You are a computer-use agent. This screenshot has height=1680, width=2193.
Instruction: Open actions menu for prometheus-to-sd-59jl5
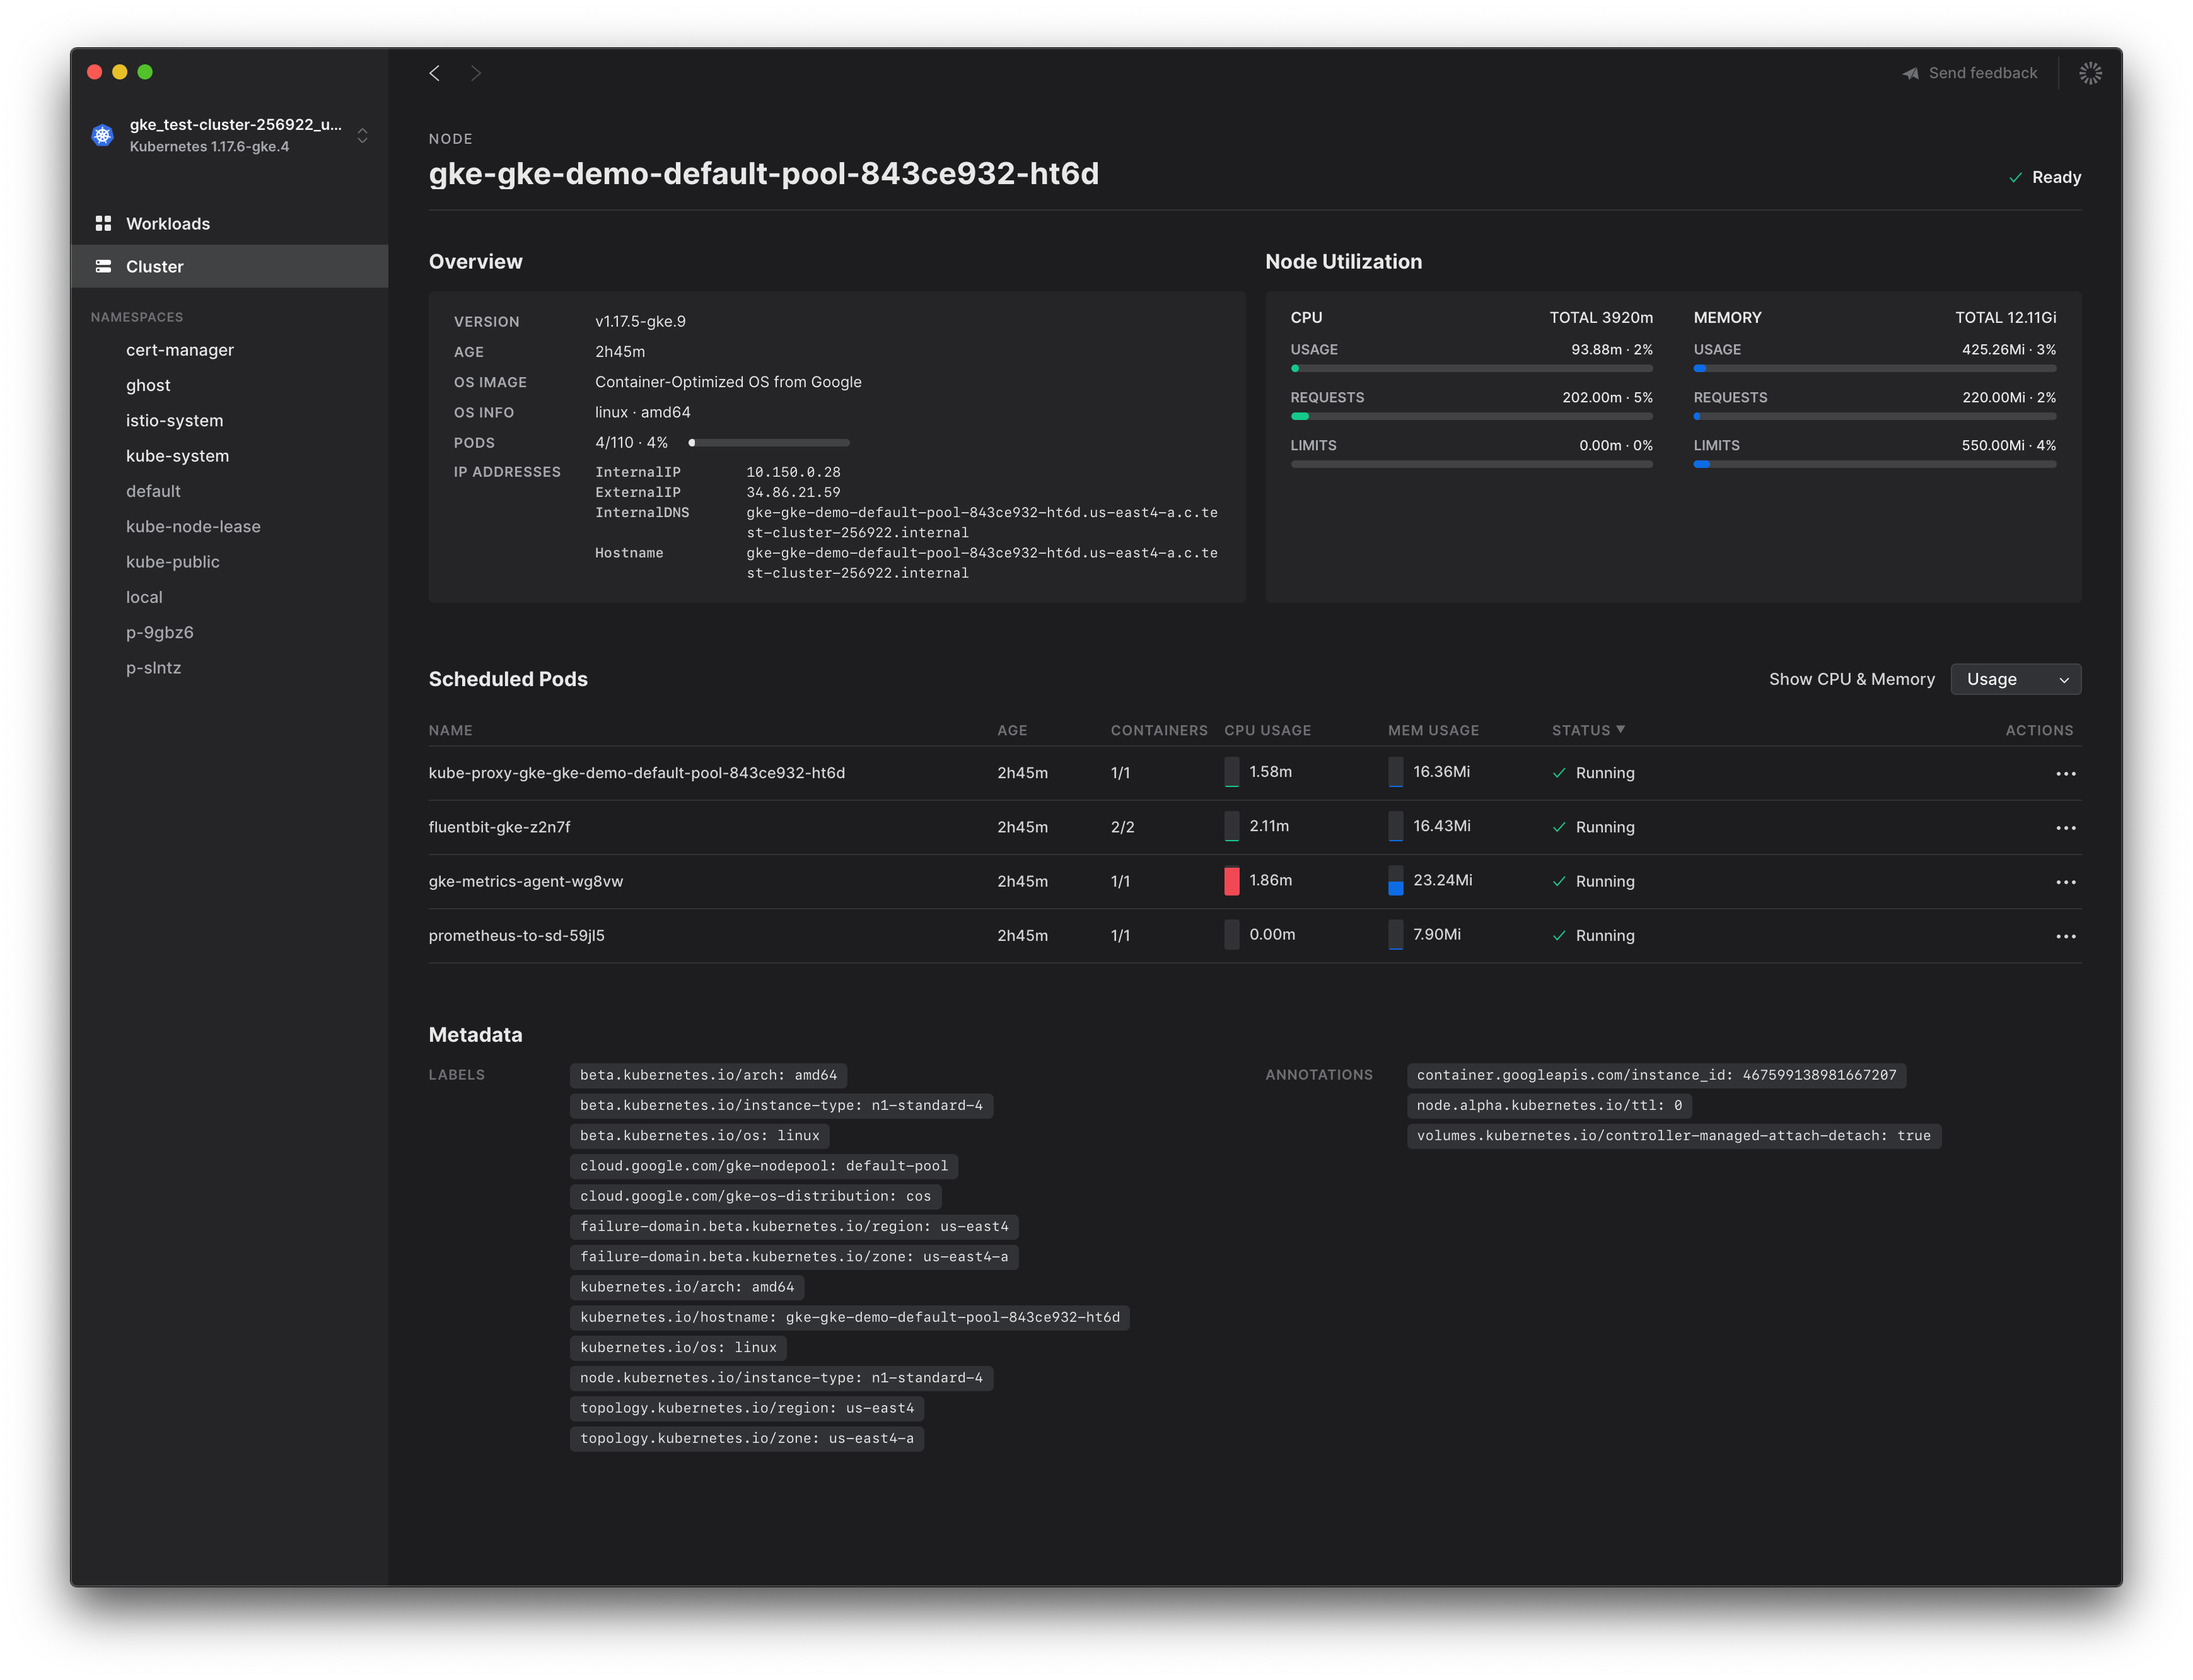pos(2065,936)
